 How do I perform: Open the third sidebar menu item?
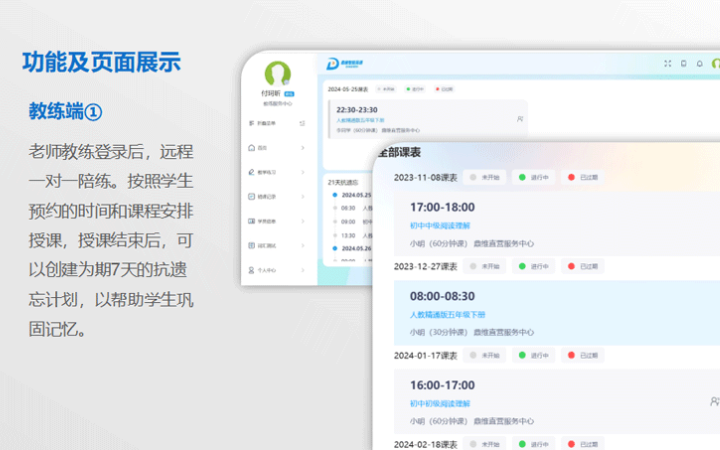pos(265,196)
